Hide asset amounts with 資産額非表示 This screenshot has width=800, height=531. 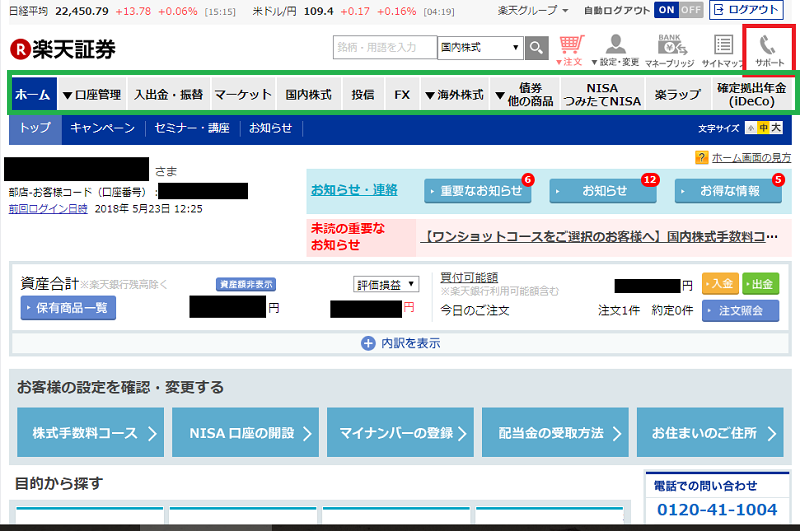[246, 284]
